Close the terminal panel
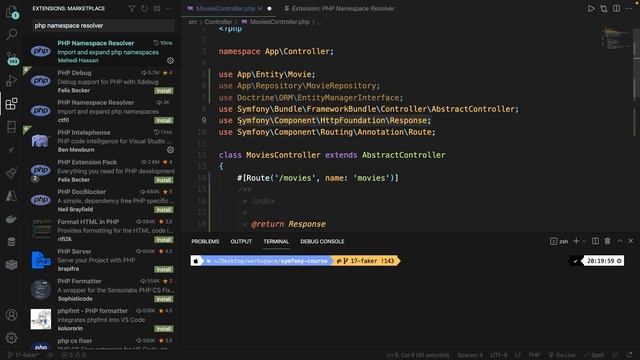 click(631, 241)
